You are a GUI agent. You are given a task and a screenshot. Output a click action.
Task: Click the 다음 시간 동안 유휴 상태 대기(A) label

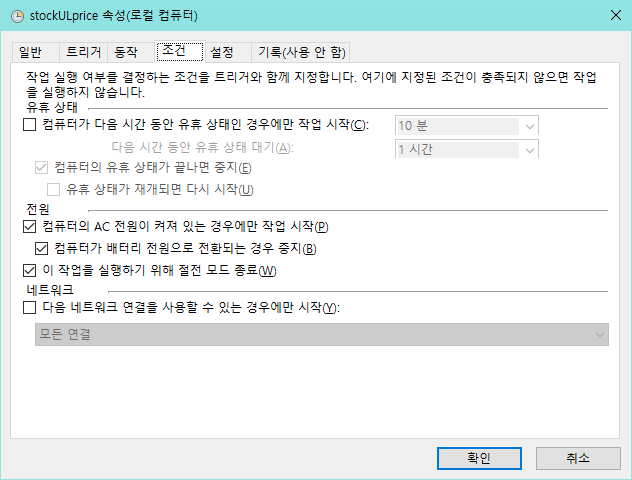coord(202,147)
